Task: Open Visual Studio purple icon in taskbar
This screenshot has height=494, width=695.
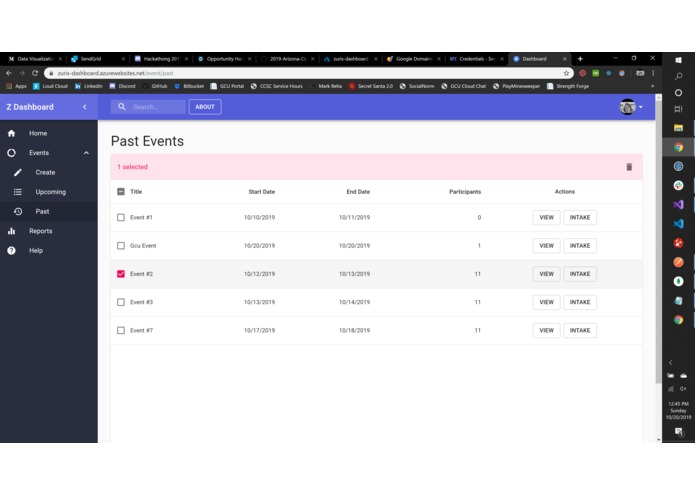Action: [678, 205]
